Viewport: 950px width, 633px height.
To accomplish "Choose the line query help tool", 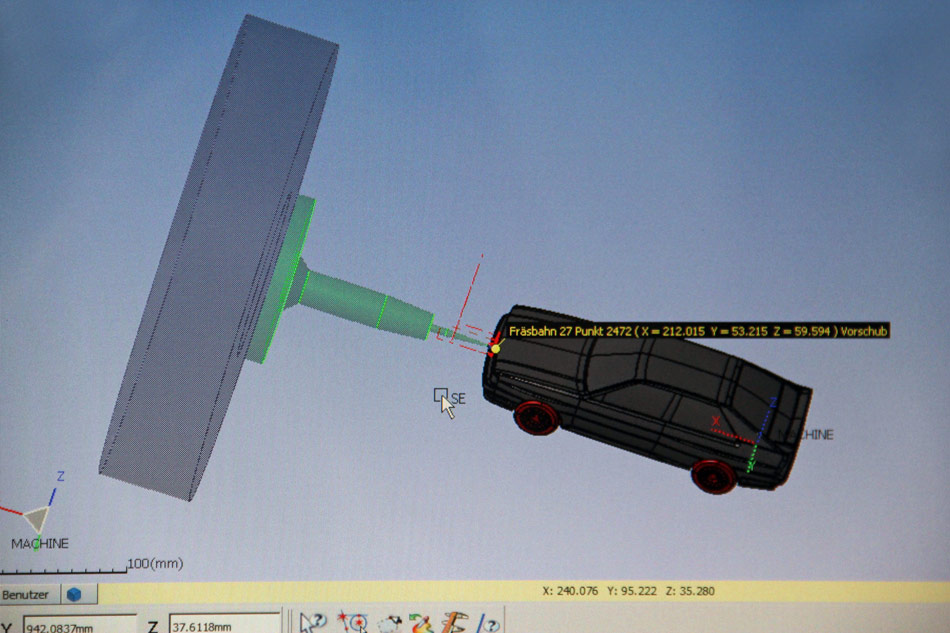I will (x=488, y=623).
